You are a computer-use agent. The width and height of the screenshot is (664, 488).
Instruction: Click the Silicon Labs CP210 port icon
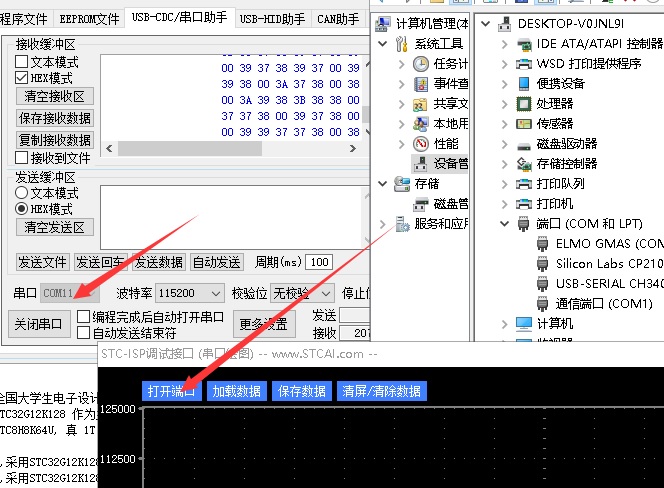[x=542, y=263]
